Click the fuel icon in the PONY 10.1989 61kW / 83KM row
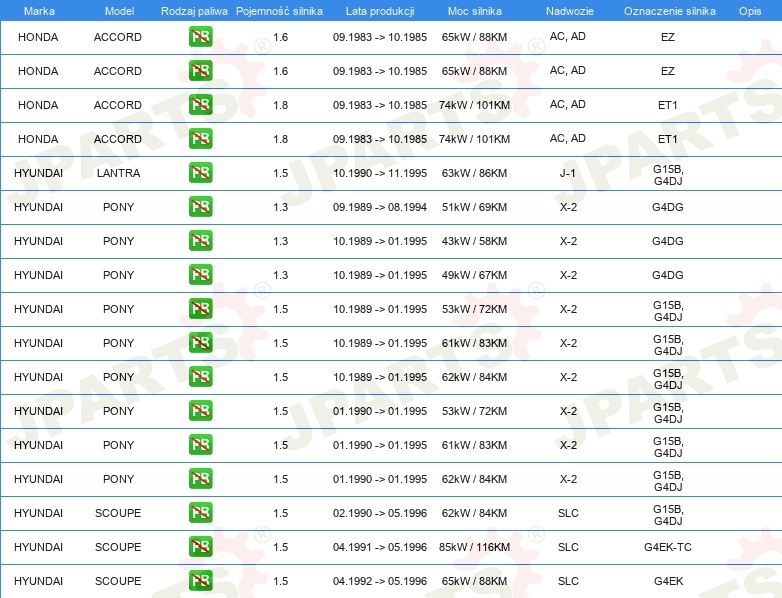Viewport: 782px width, 598px height. 200,342
